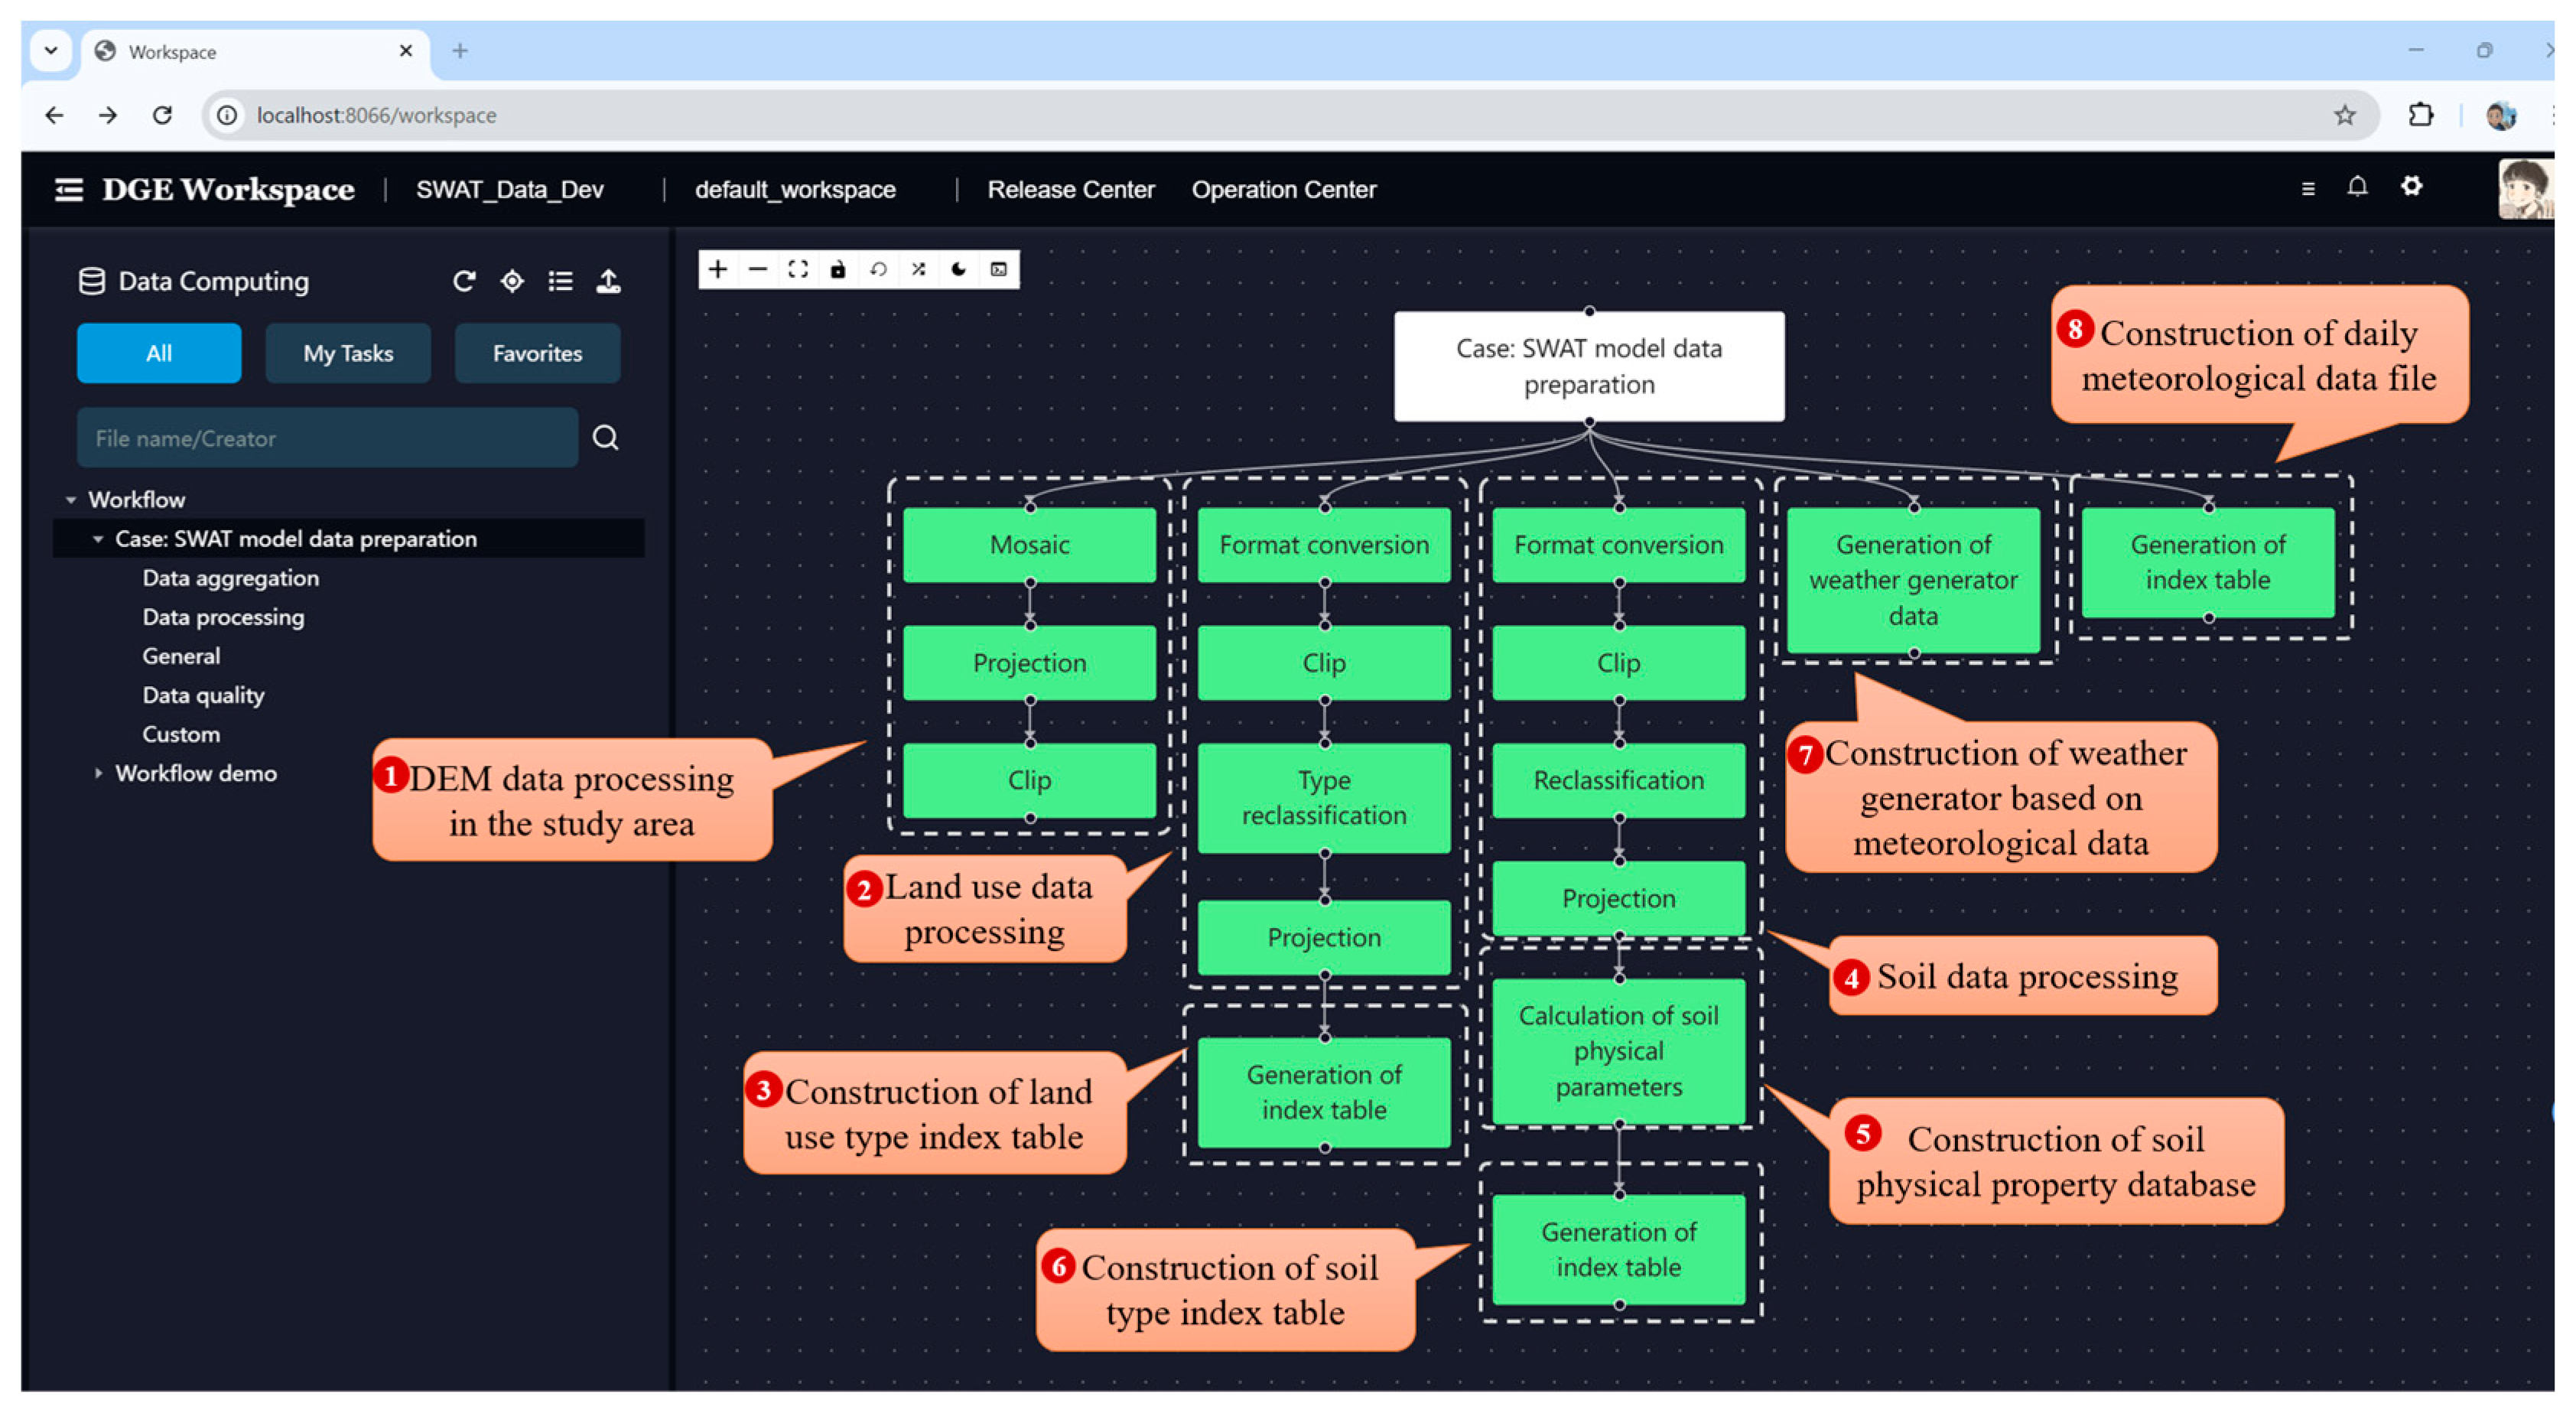Click the locate target icon in Data Computing
This screenshot has height=1413, width=2576.
pyautogui.click(x=512, y=282)
